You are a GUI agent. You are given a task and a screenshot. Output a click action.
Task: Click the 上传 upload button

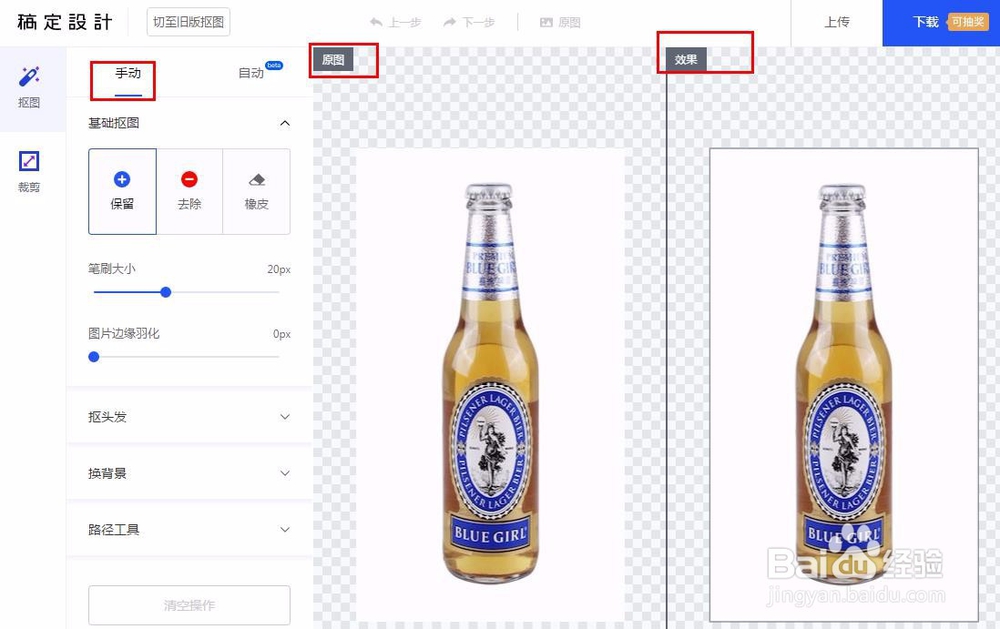837,22
